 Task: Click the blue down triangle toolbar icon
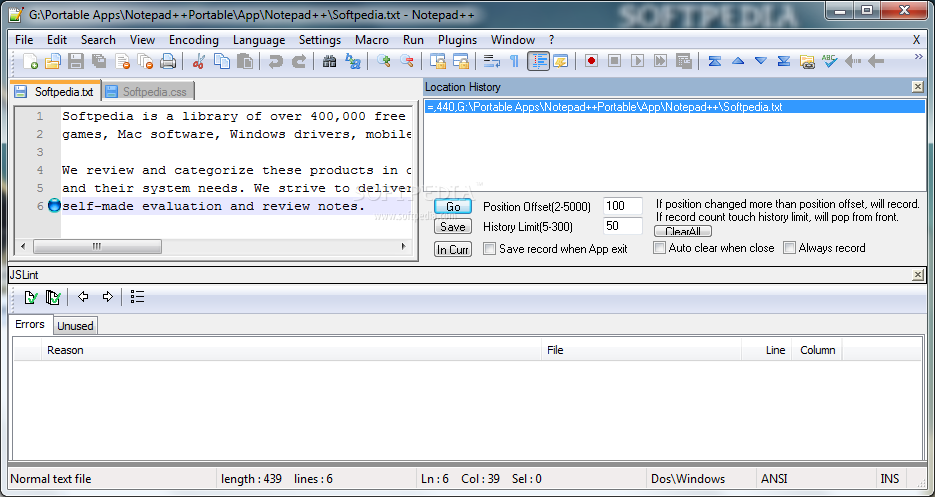click(x=760, y=61)
